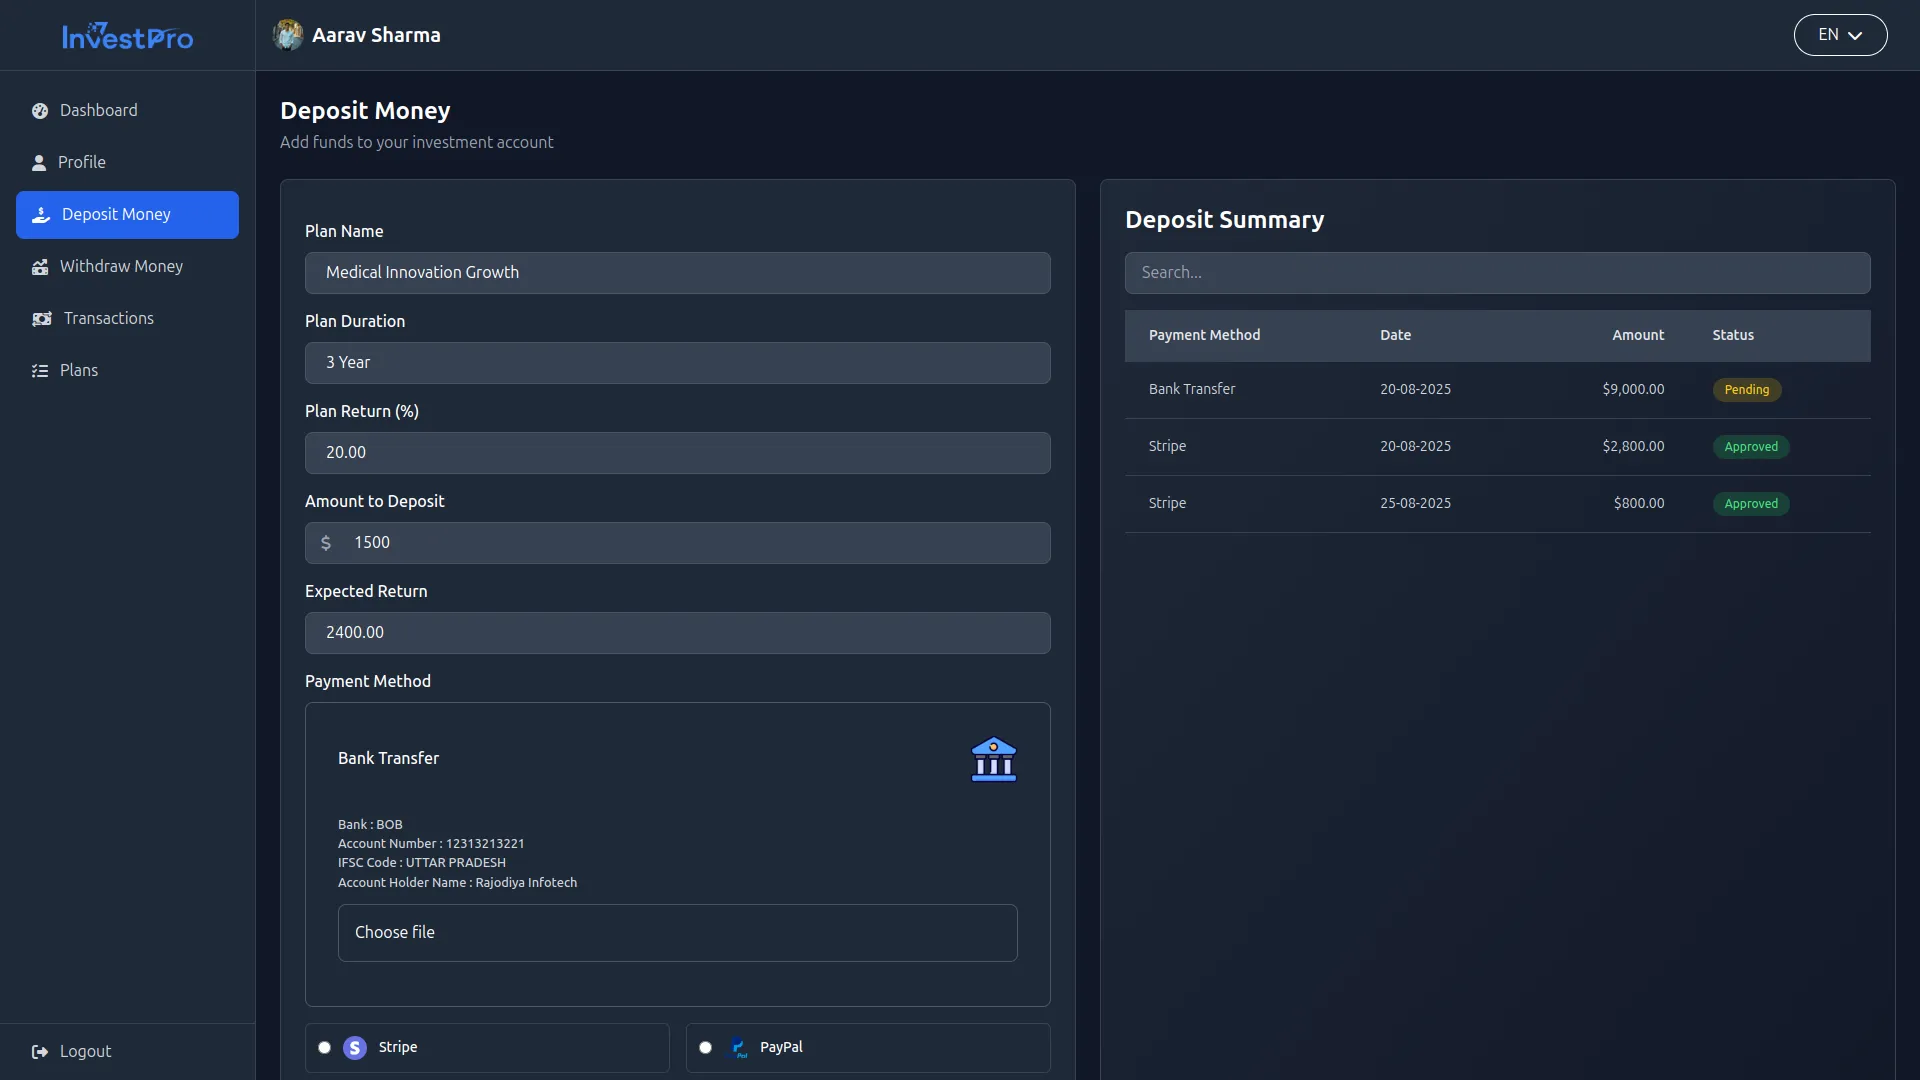Click the Logout arrow icon
This screenshot has height=1080, width=1920.
(40, 1052)
